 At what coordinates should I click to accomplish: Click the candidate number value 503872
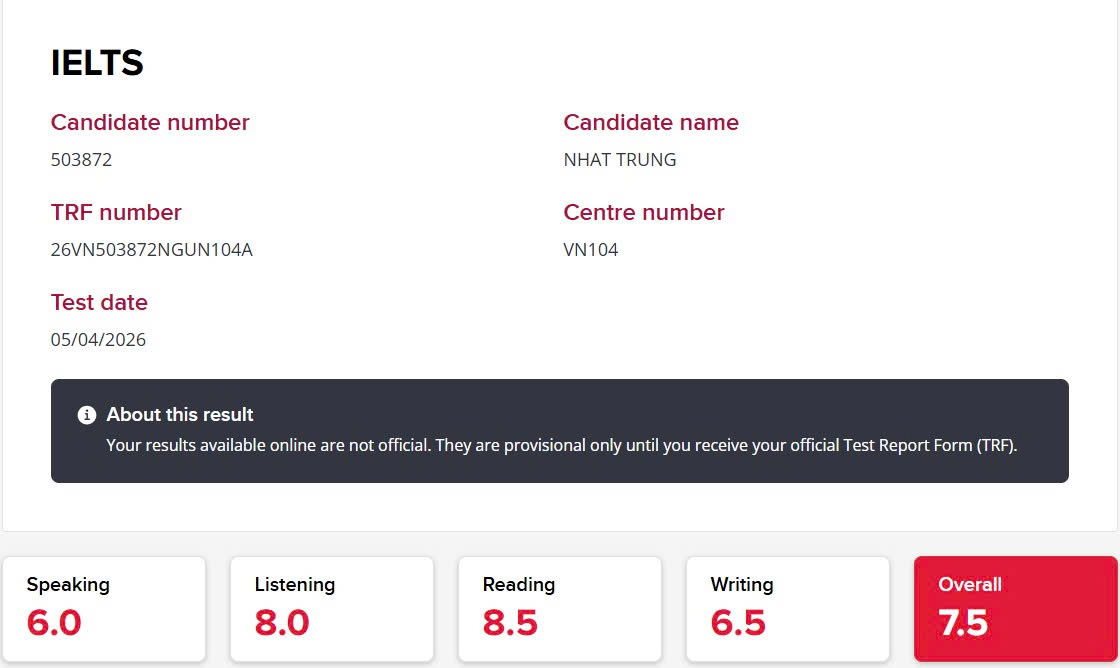(x=82, y=160)
